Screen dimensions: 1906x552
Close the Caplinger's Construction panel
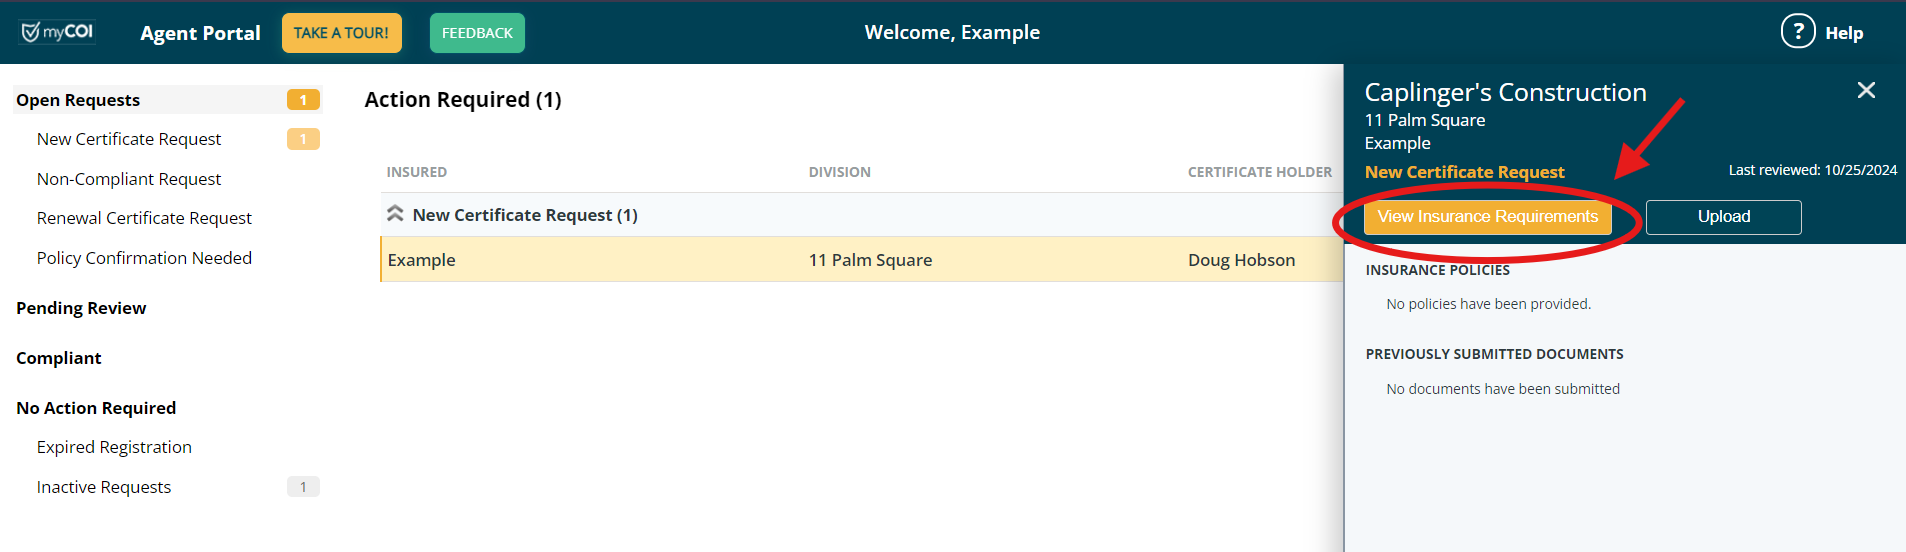(1865, 91)
